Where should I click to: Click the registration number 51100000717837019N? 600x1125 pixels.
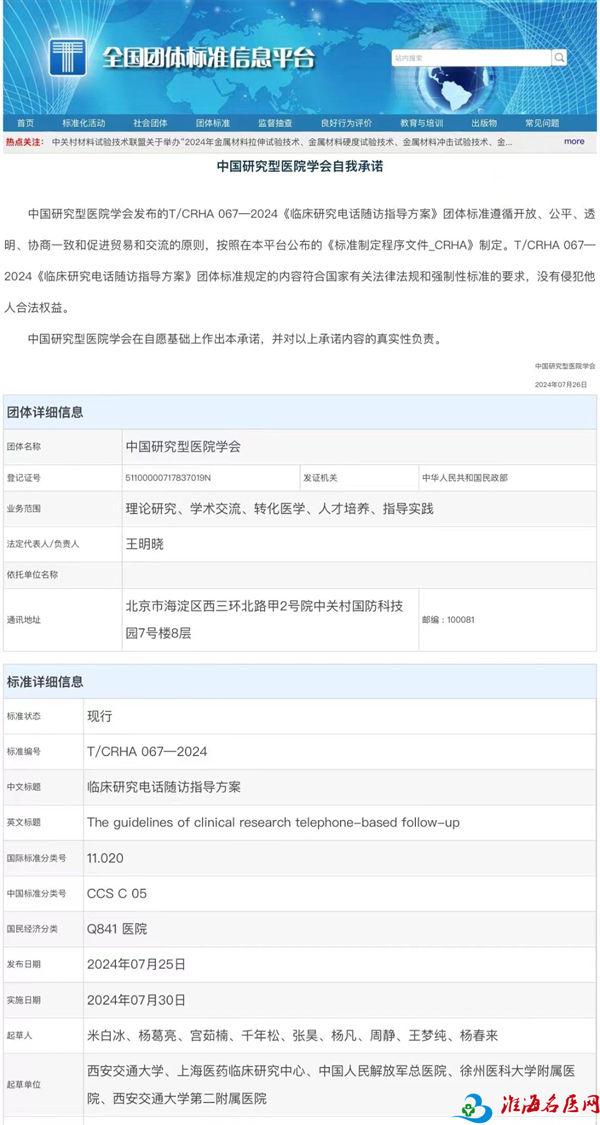[x=170, y=478]
